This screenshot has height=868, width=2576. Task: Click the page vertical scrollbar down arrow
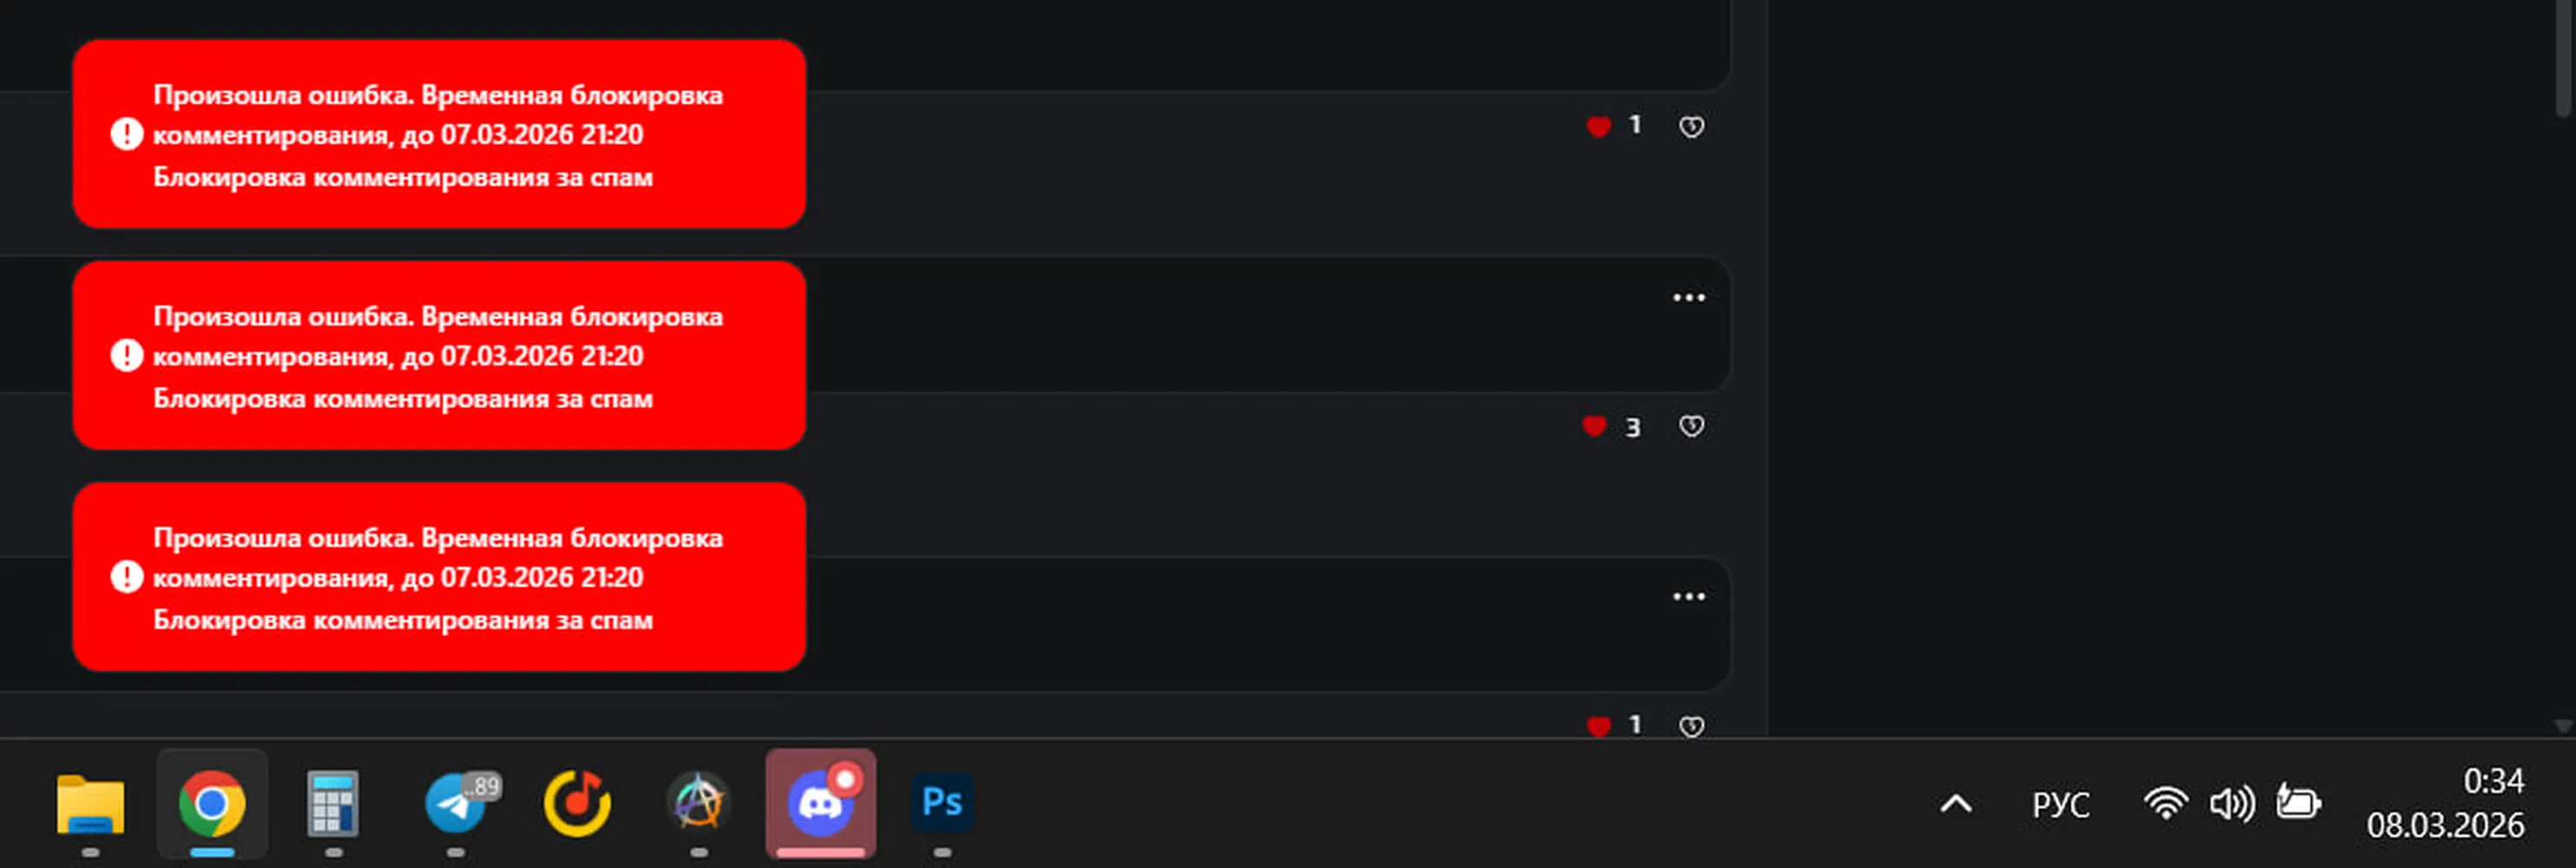click(2563, 726)
